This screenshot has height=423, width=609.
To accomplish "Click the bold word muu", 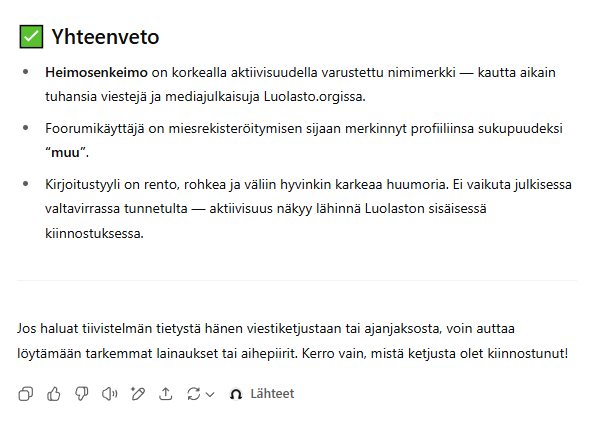I will [65, 153].
